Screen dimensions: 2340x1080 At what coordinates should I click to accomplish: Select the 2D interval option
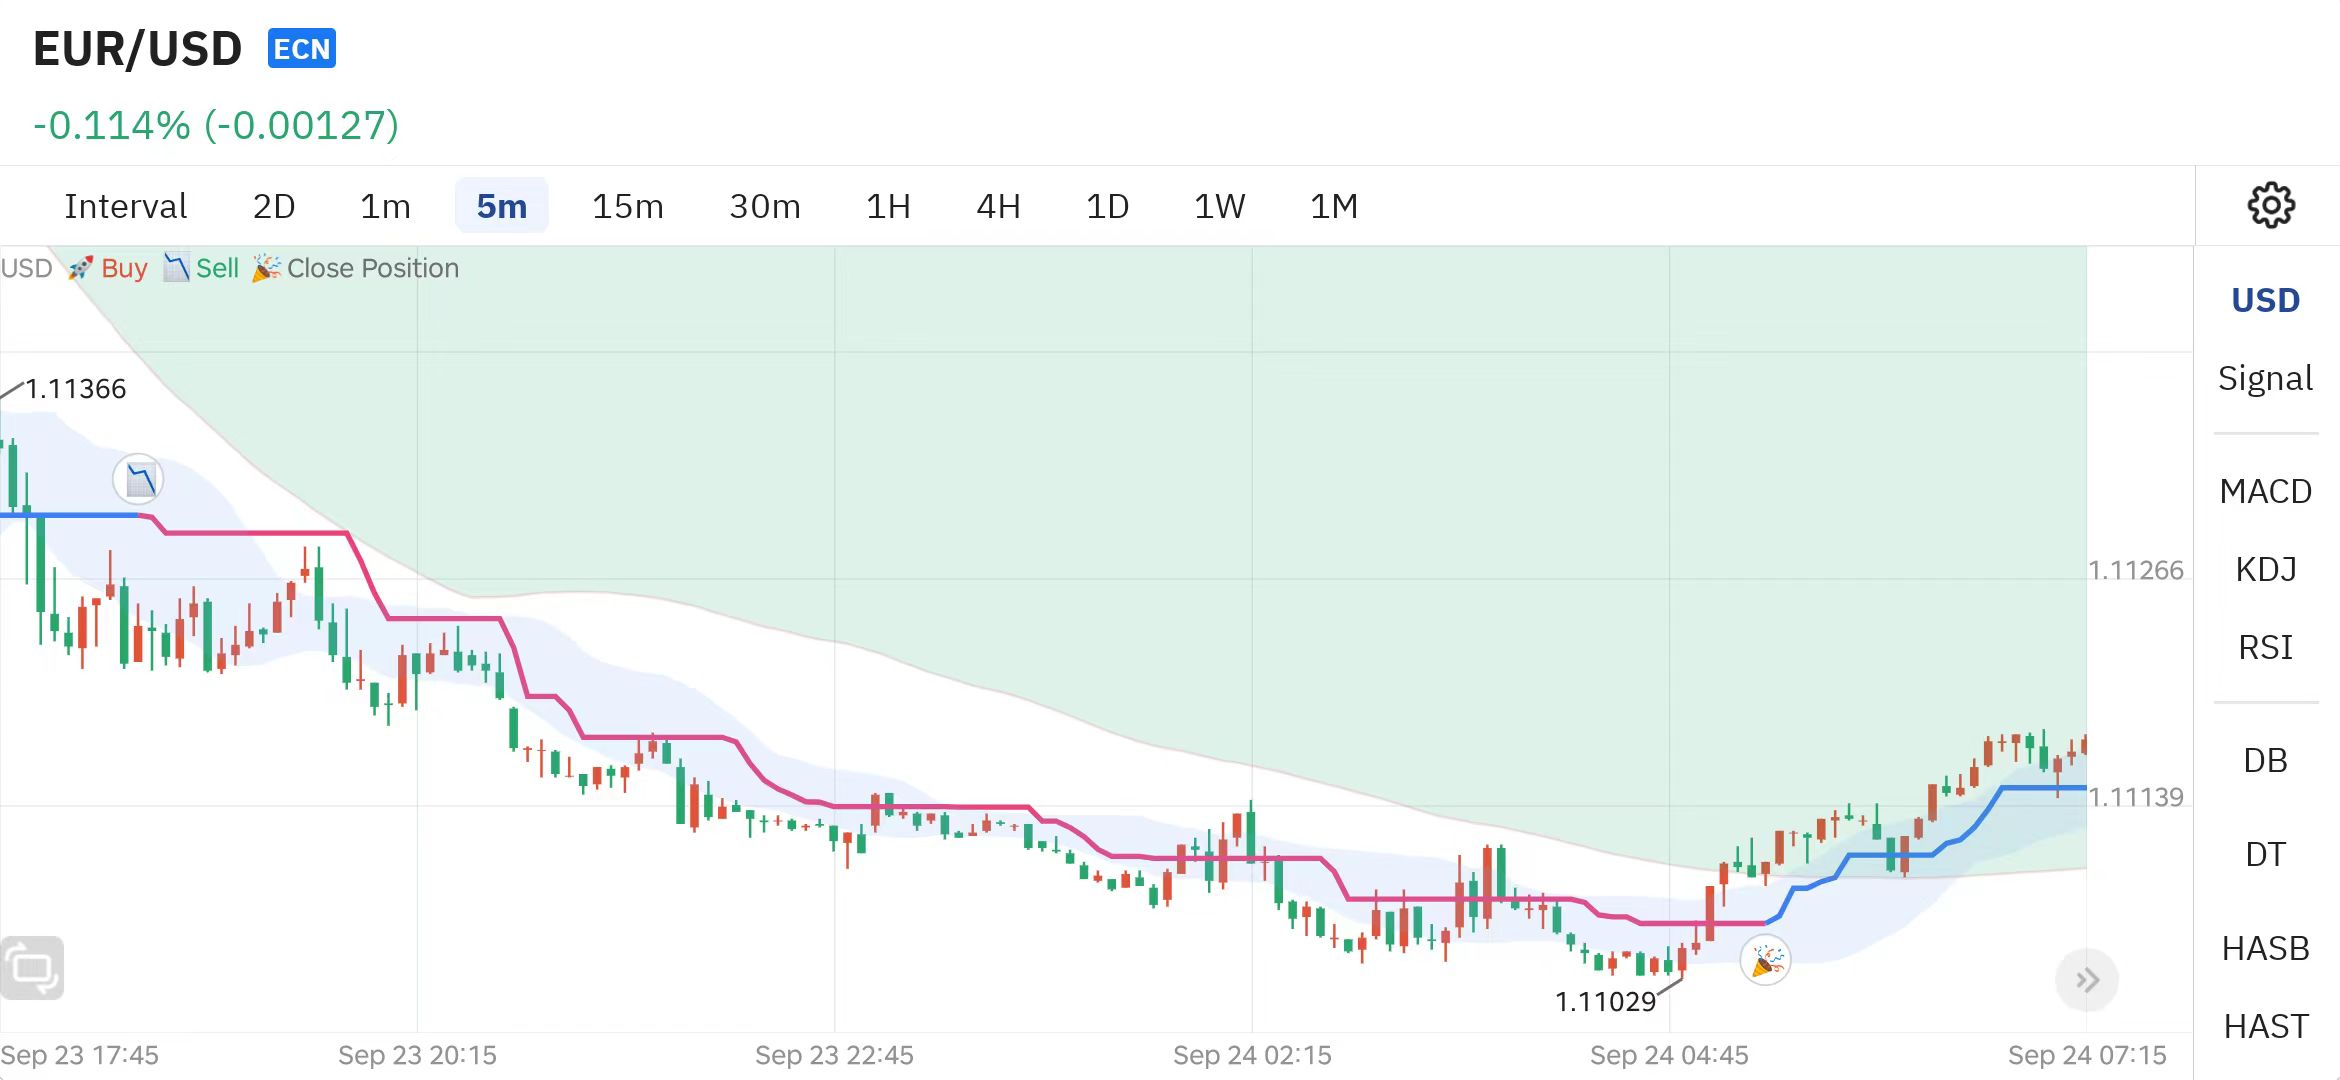click(274, 206)
